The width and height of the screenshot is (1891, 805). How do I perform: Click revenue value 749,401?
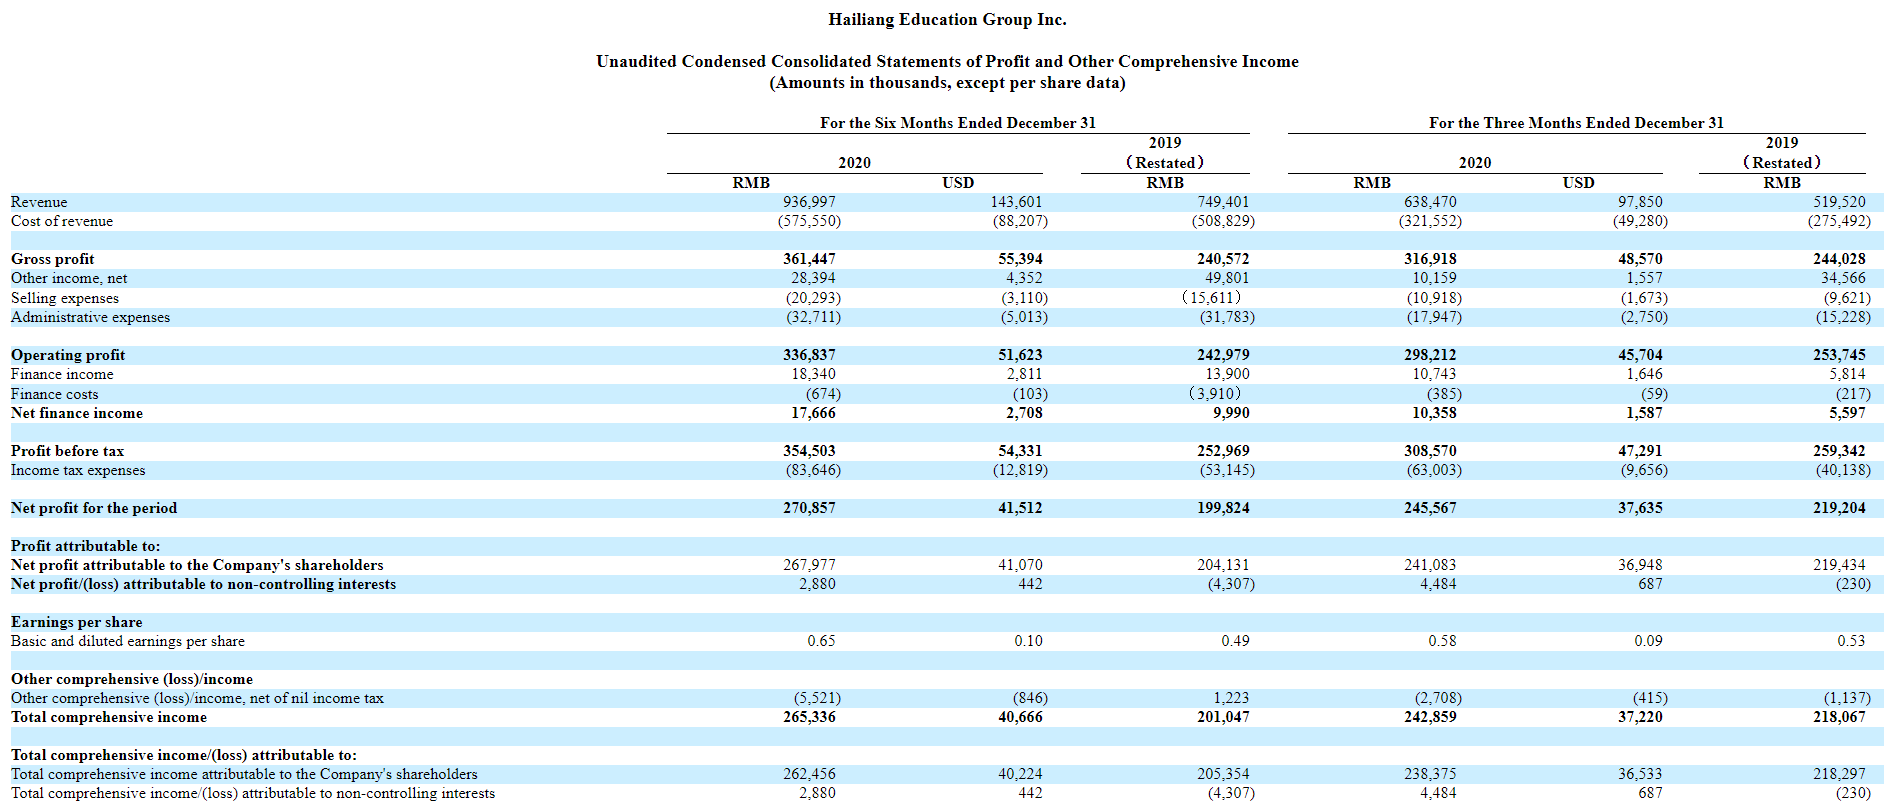point(1223,202)
